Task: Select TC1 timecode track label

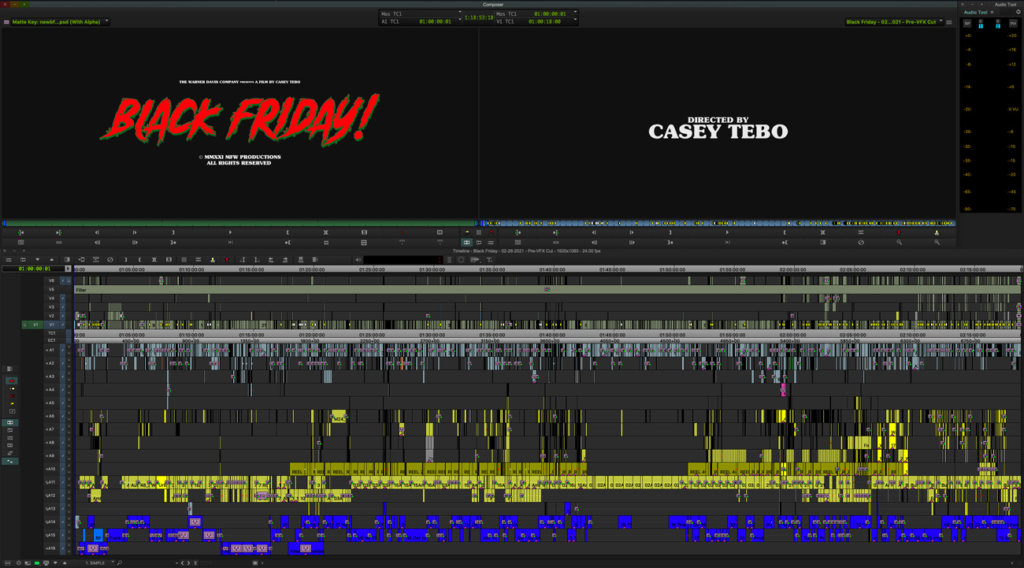Action: [x=52, y=333]
